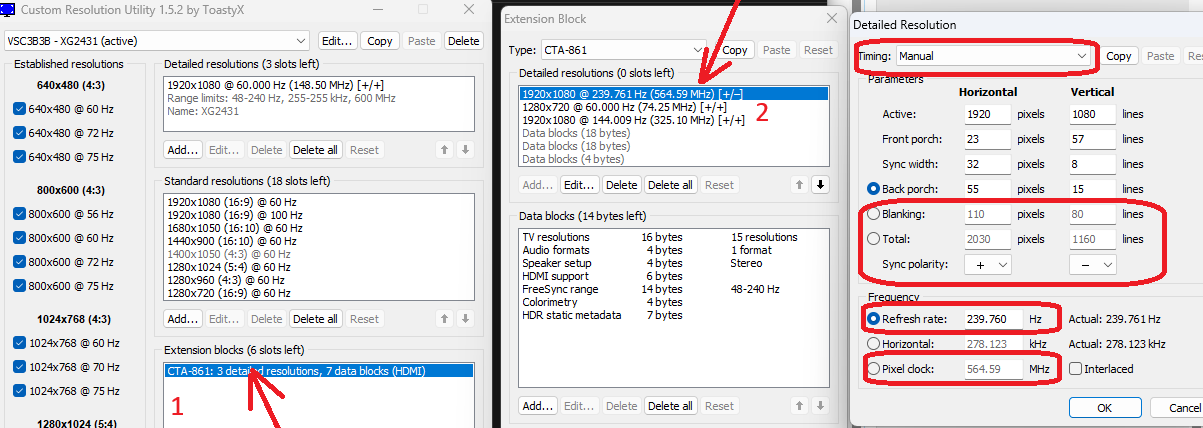The height and width of the screenshot is (428, 1203).
Task: Open horizontal sync polarity plus dropdown
Action: tap(988, 264)
